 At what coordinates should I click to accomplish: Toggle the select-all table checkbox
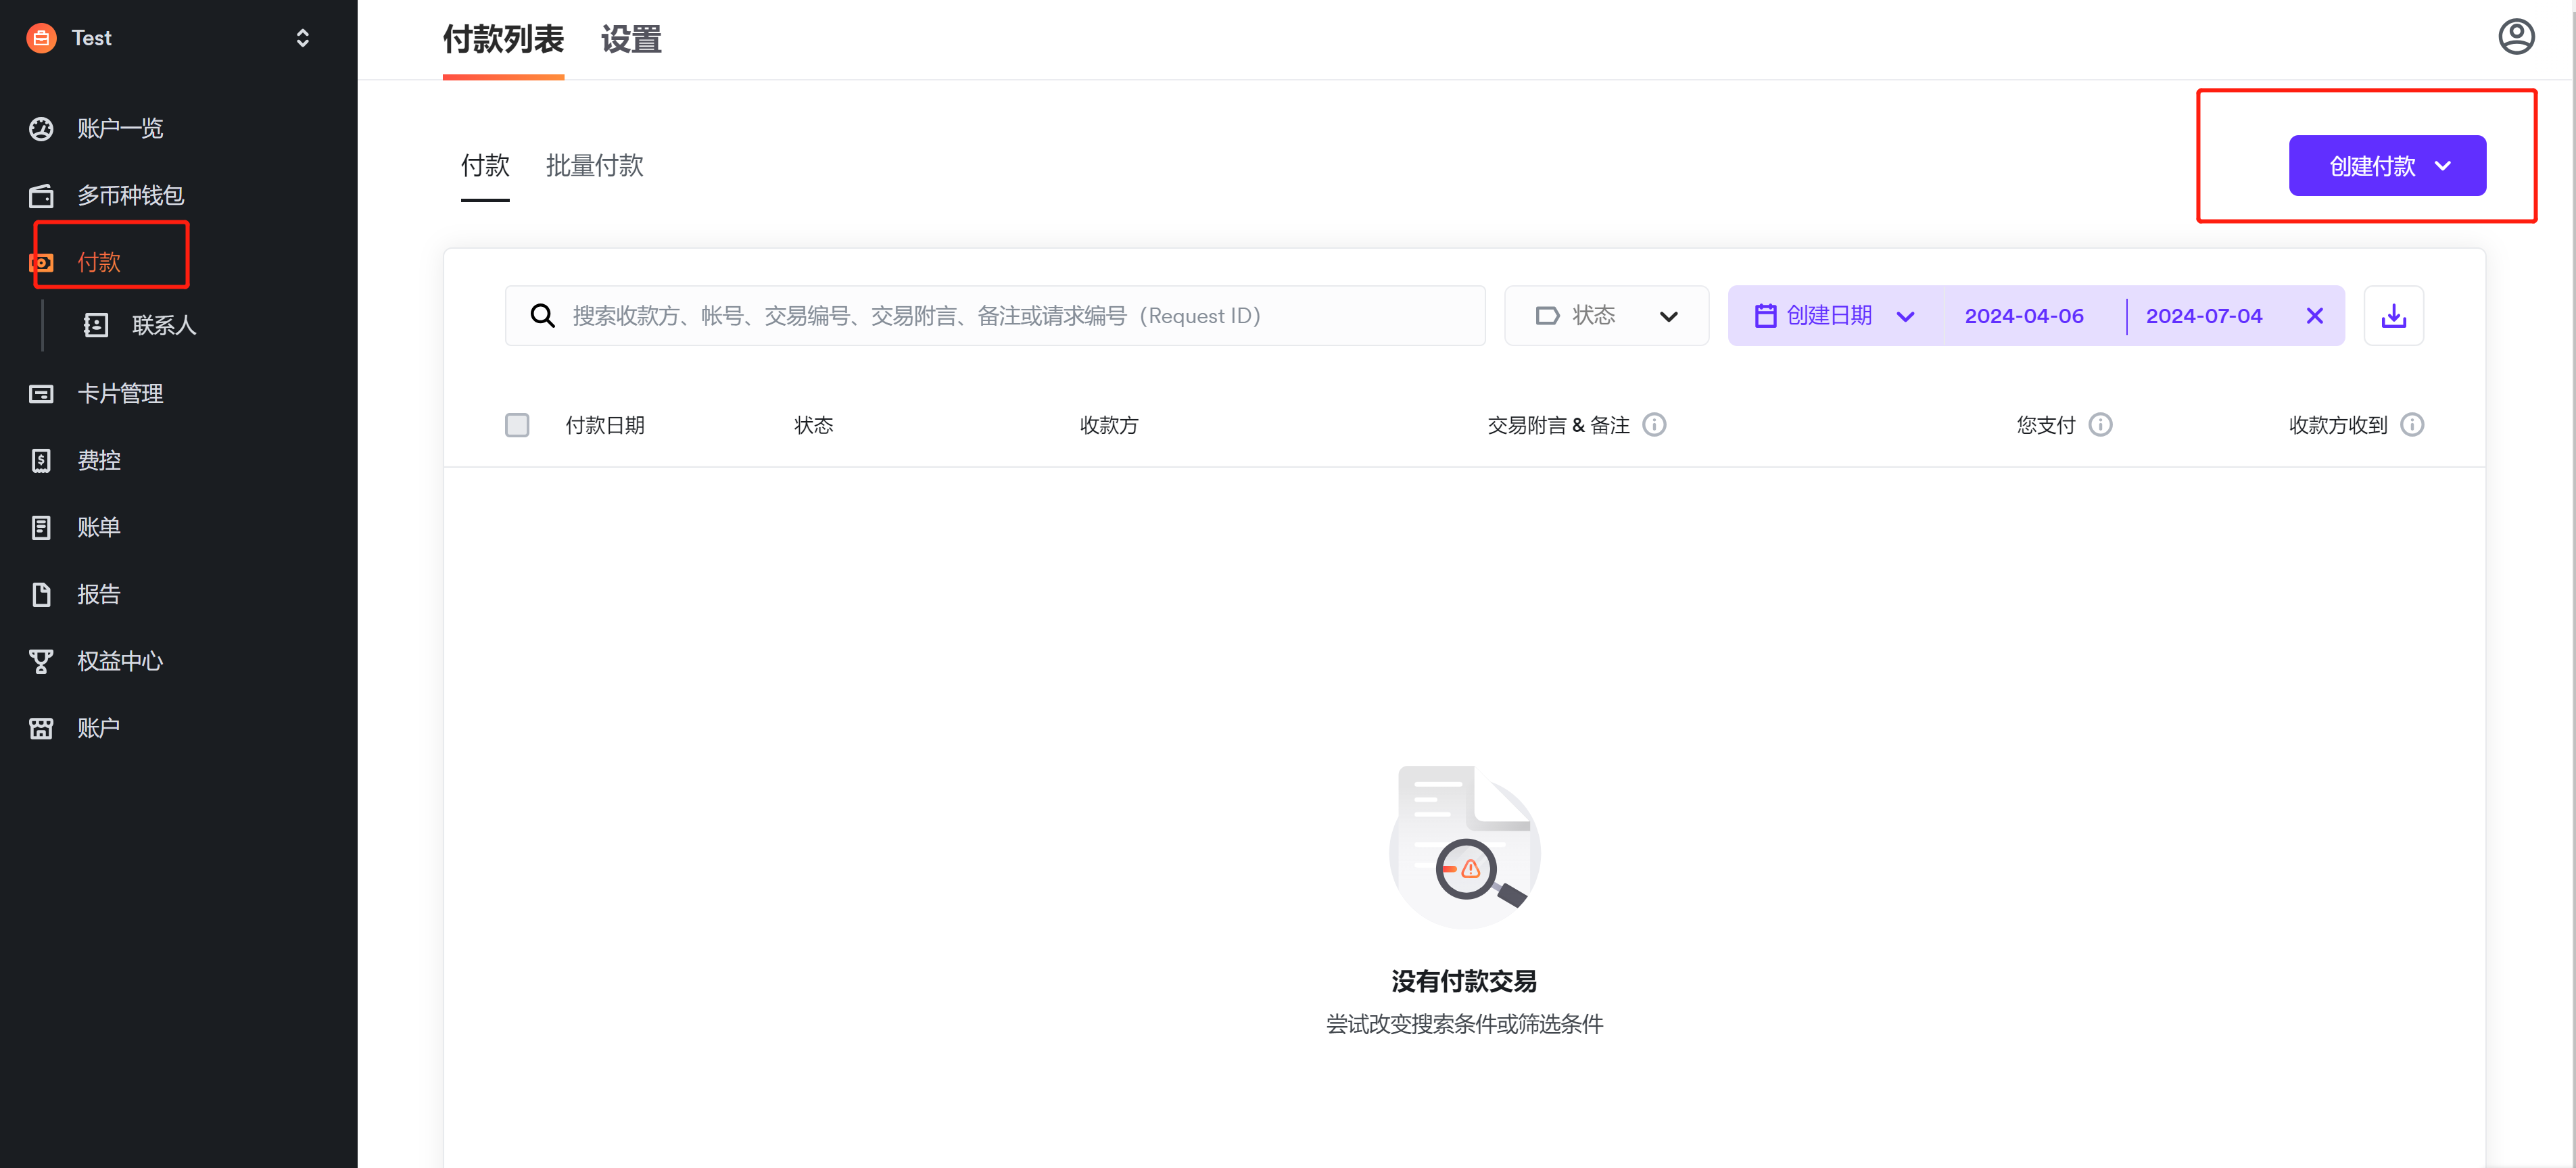pos(517,425)
